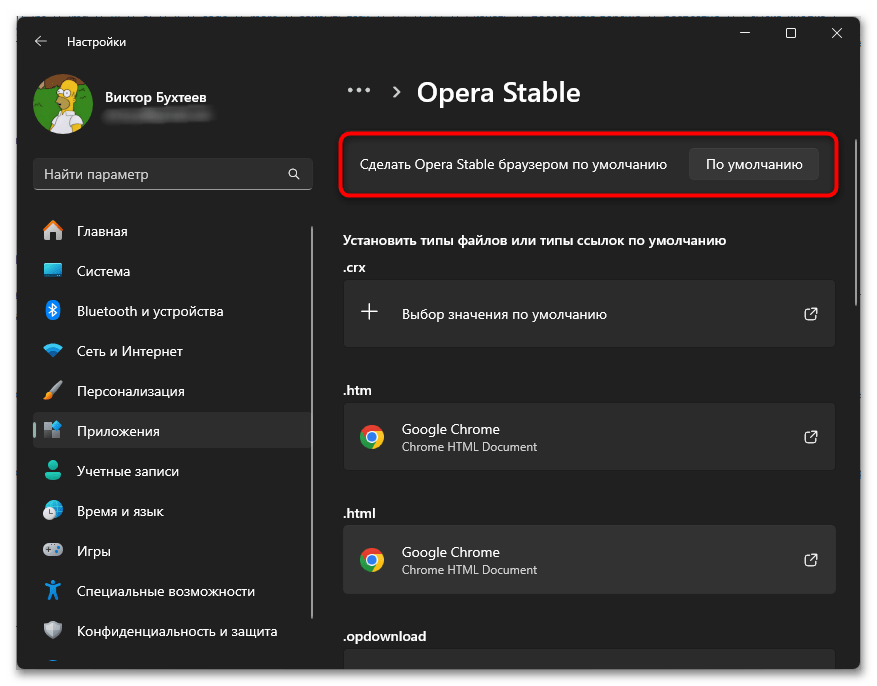Image resolution: width=877 pixels, height=686 pixels.
Task: Click the Настройки window title text
Action: coord(96,42)
